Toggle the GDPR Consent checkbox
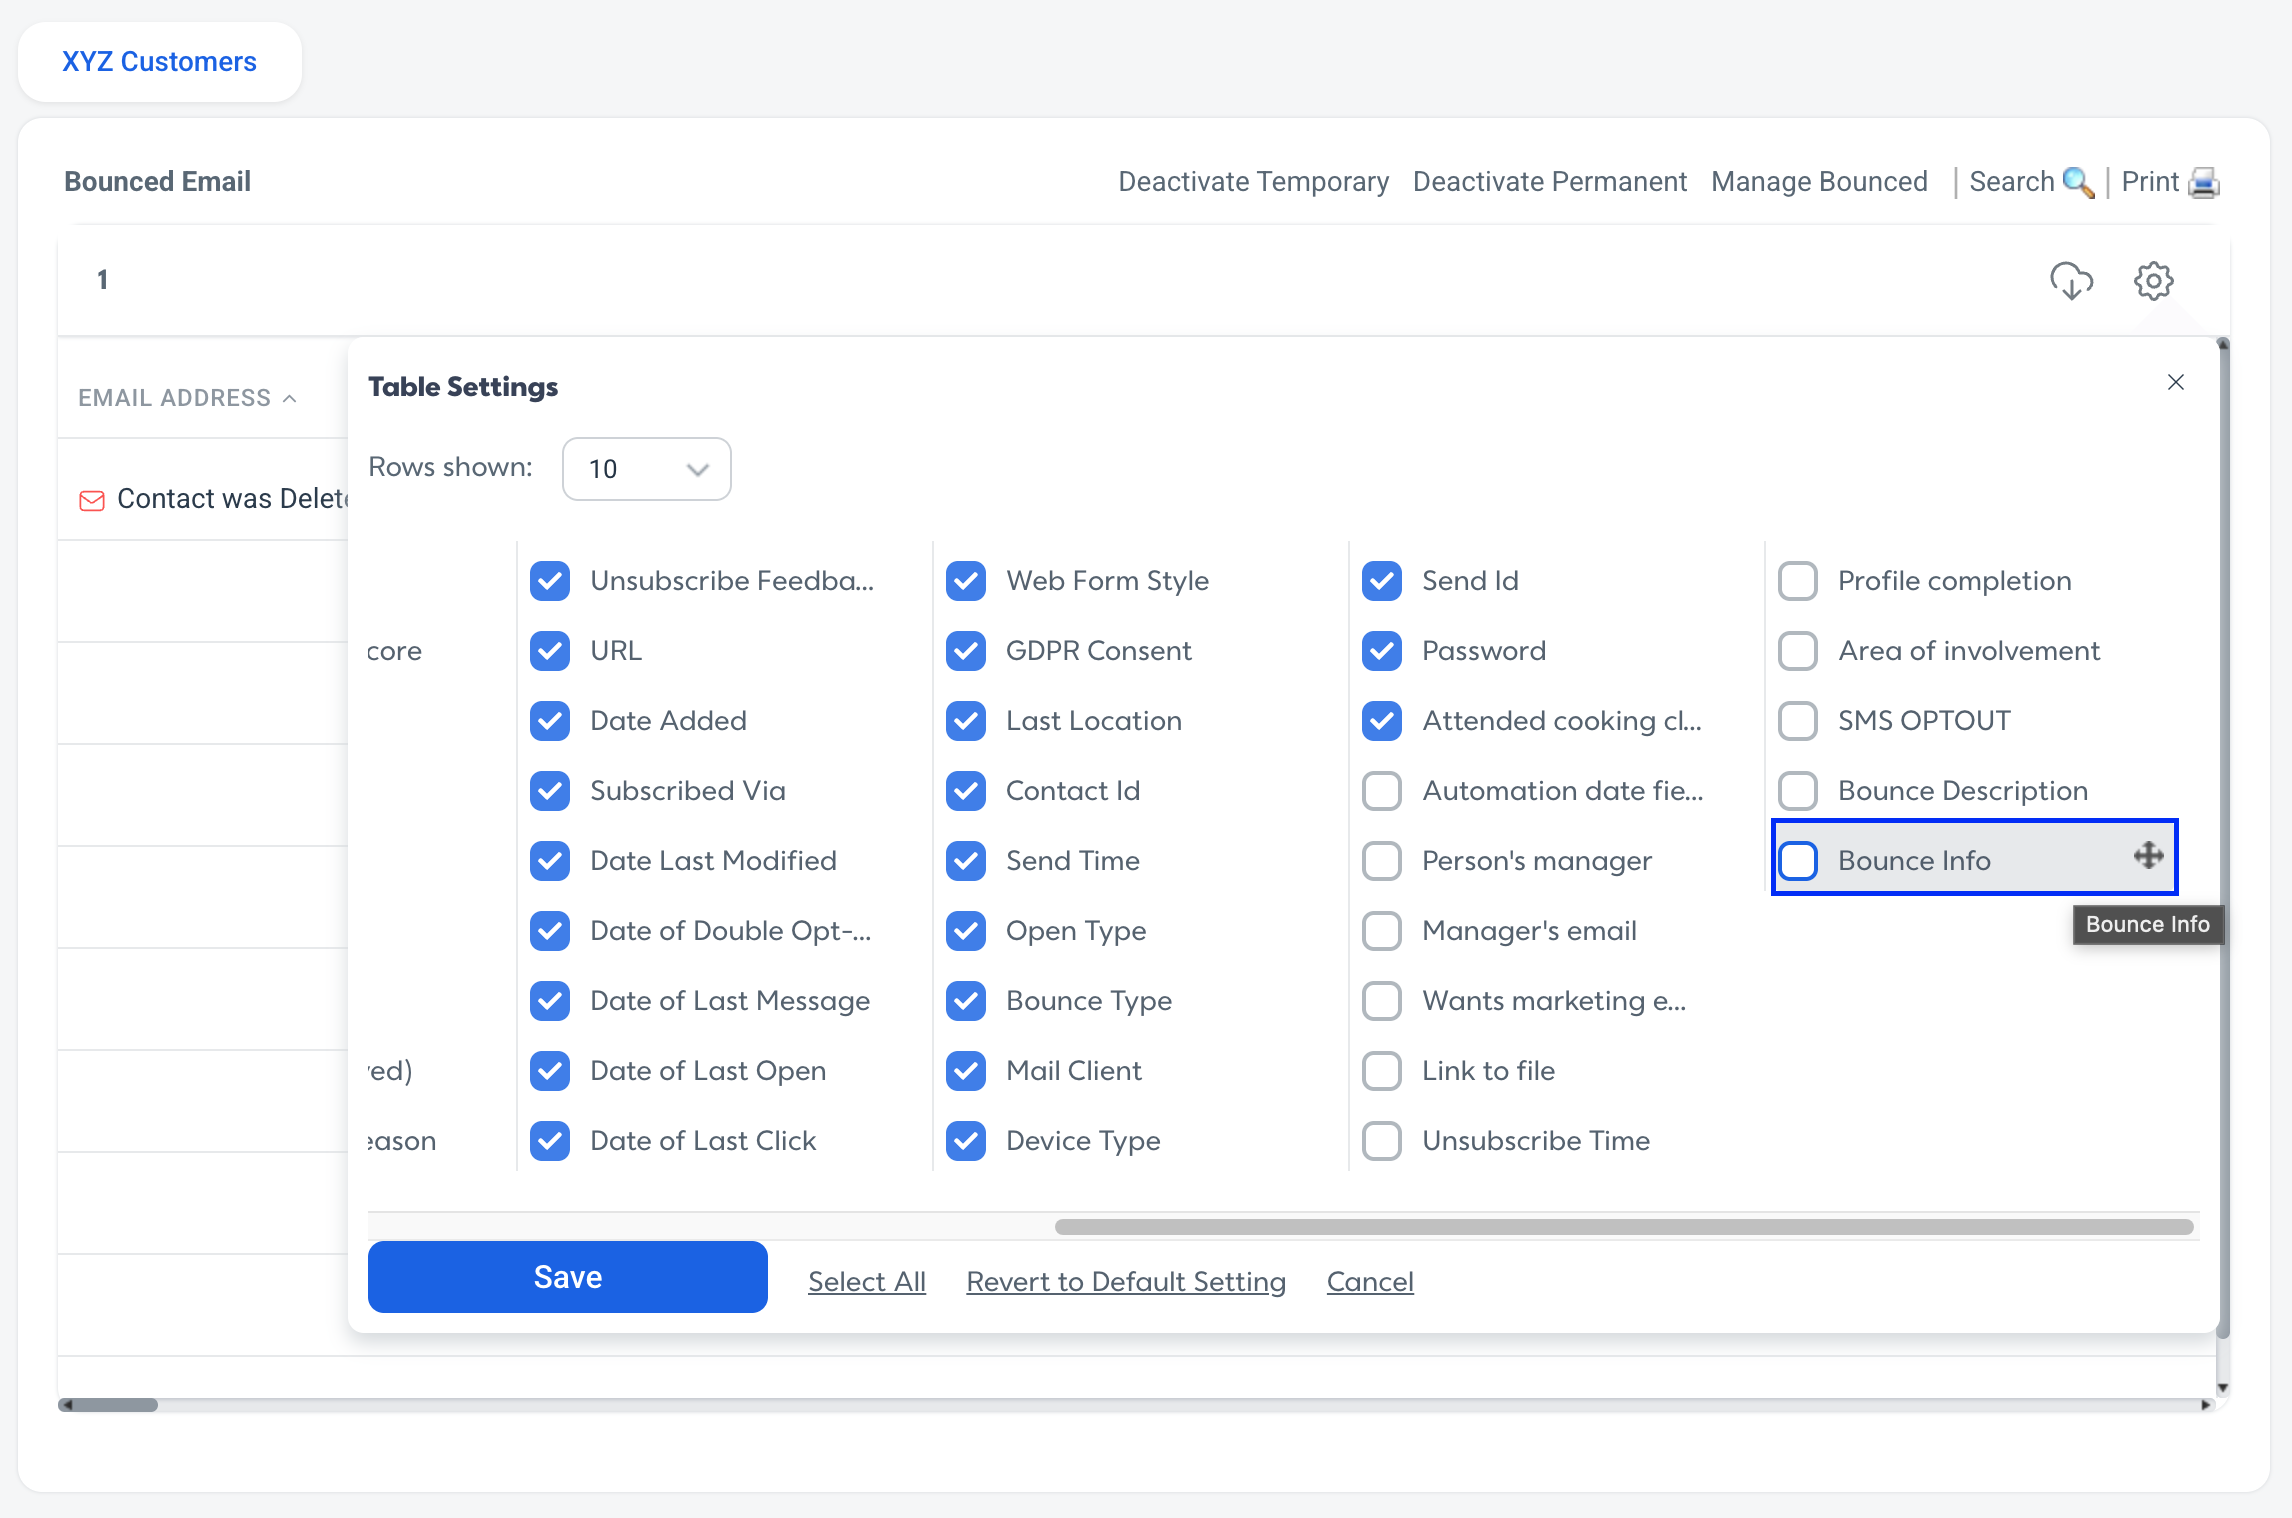Image resolution: width=2292 pixels, height=1518 pixels. point(966,651)
